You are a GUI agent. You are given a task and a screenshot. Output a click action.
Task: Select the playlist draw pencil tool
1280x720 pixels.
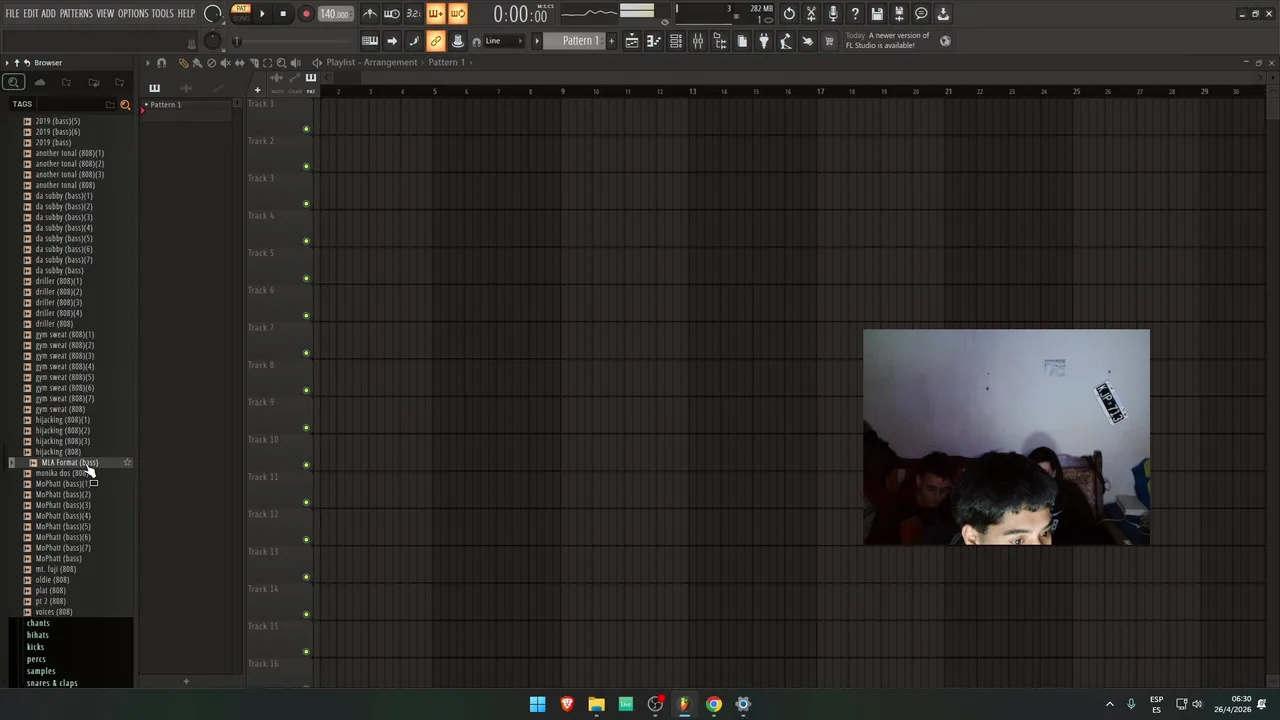tap(183, 62)
